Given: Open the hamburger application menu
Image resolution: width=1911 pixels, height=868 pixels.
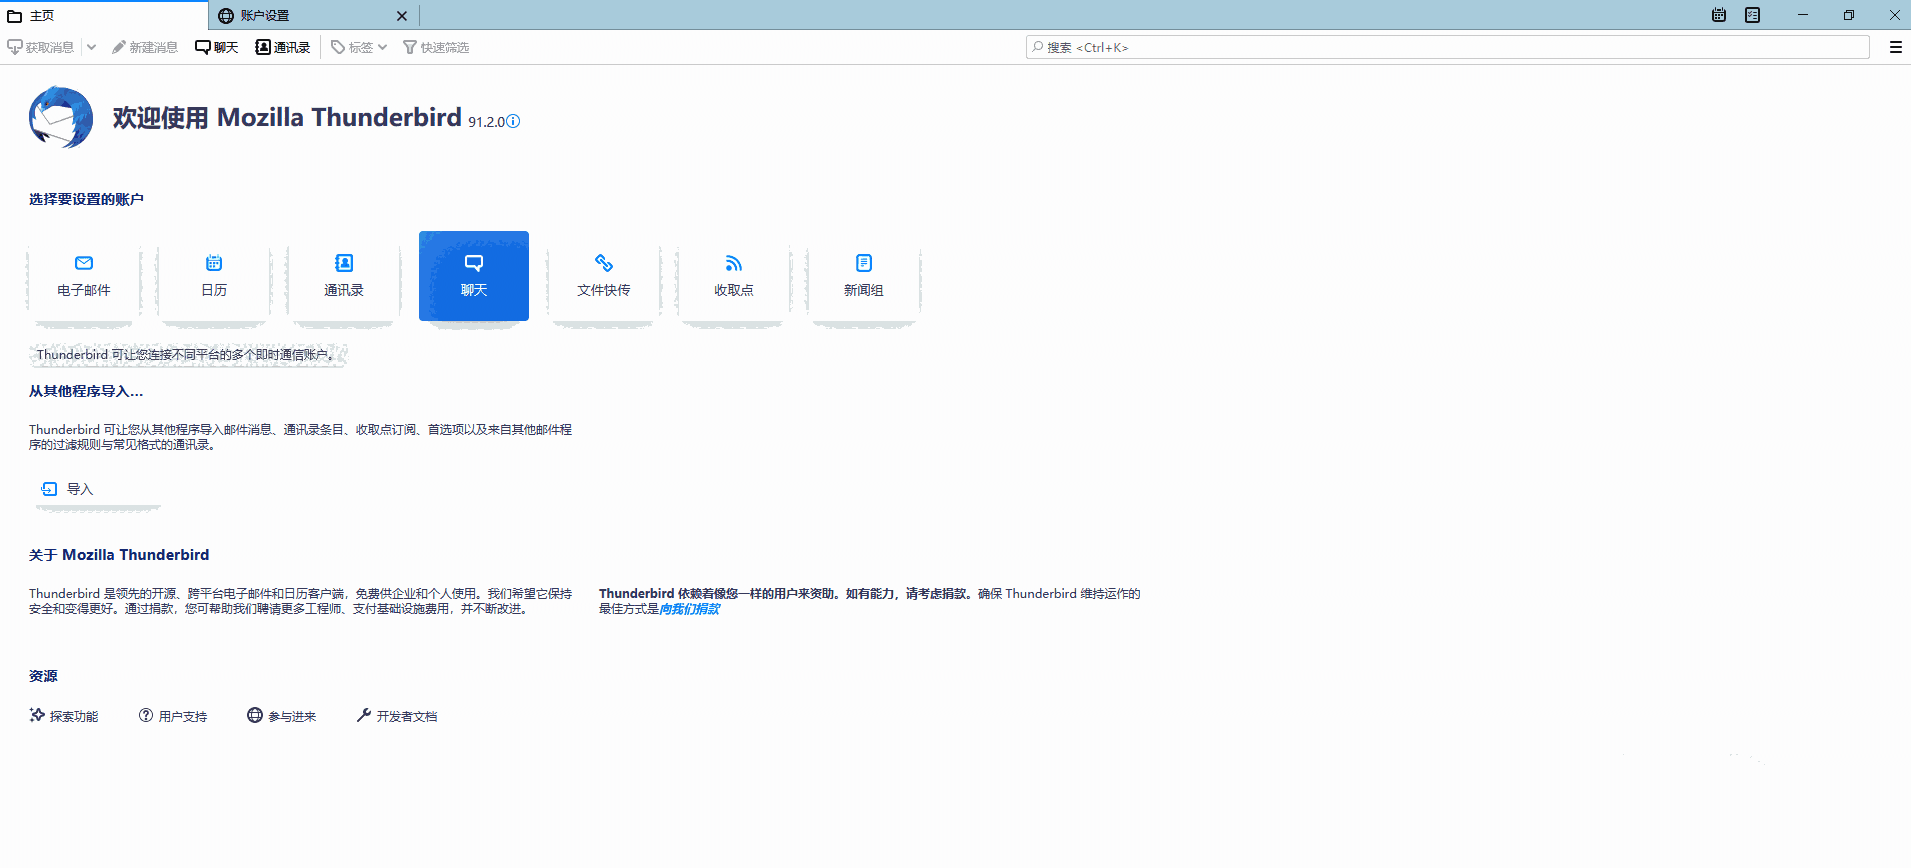Looking at the screenshot, I should coord(1895,47).
